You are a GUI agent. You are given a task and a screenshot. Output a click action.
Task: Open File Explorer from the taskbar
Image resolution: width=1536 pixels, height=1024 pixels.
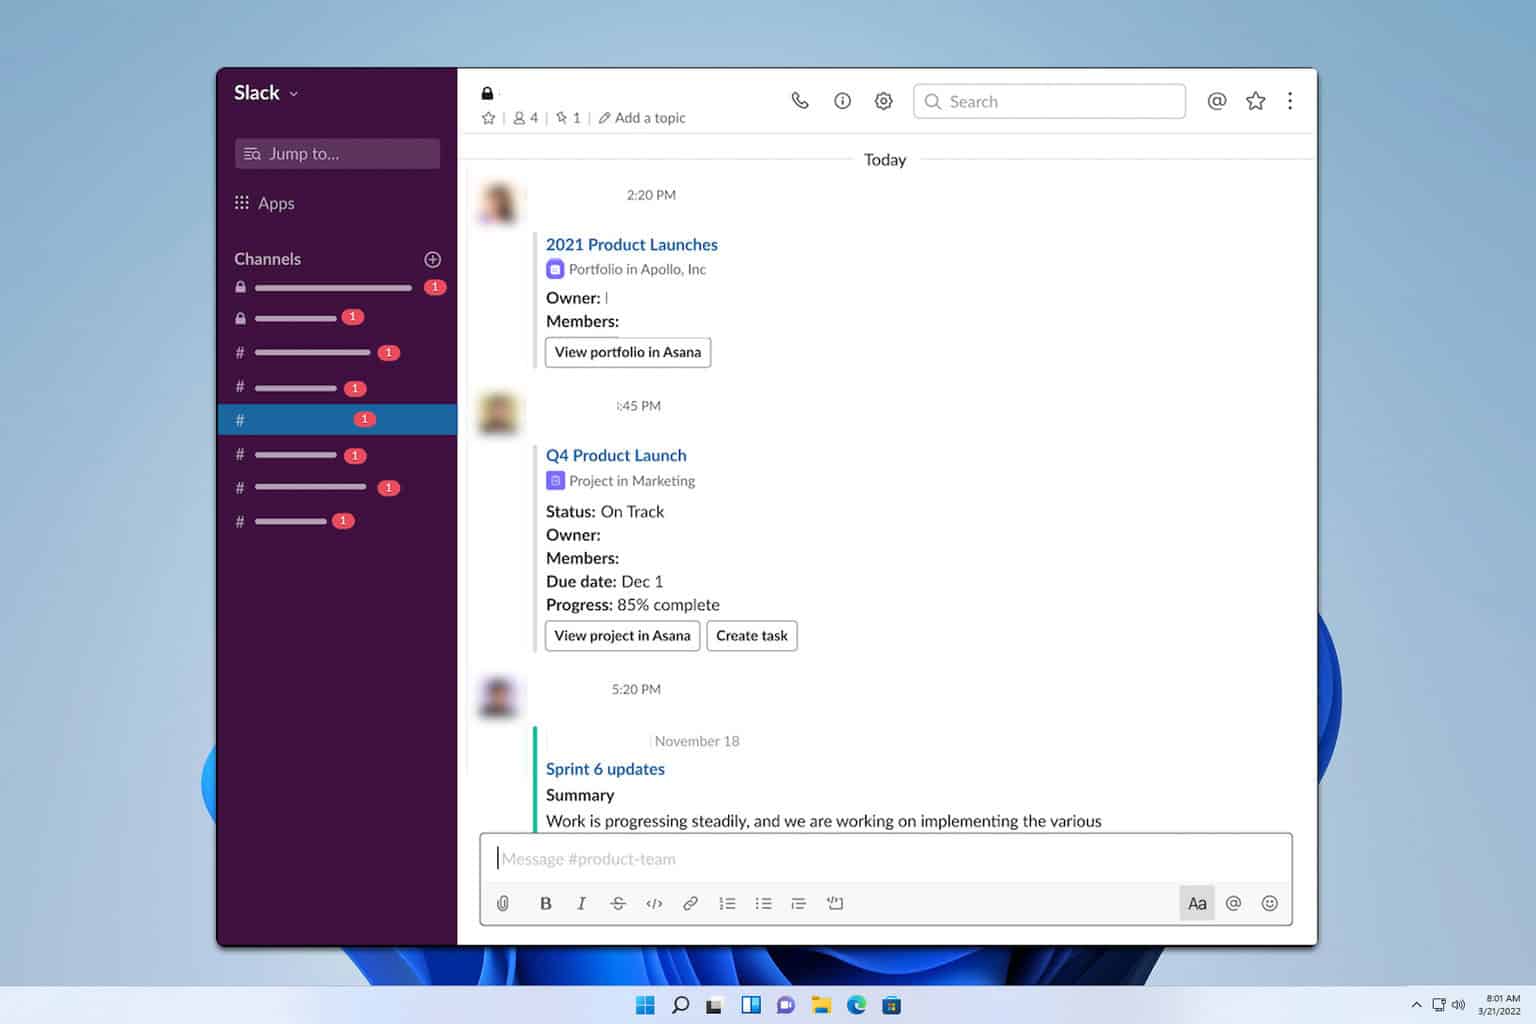pyautogui.click(x=821, y=1005)
